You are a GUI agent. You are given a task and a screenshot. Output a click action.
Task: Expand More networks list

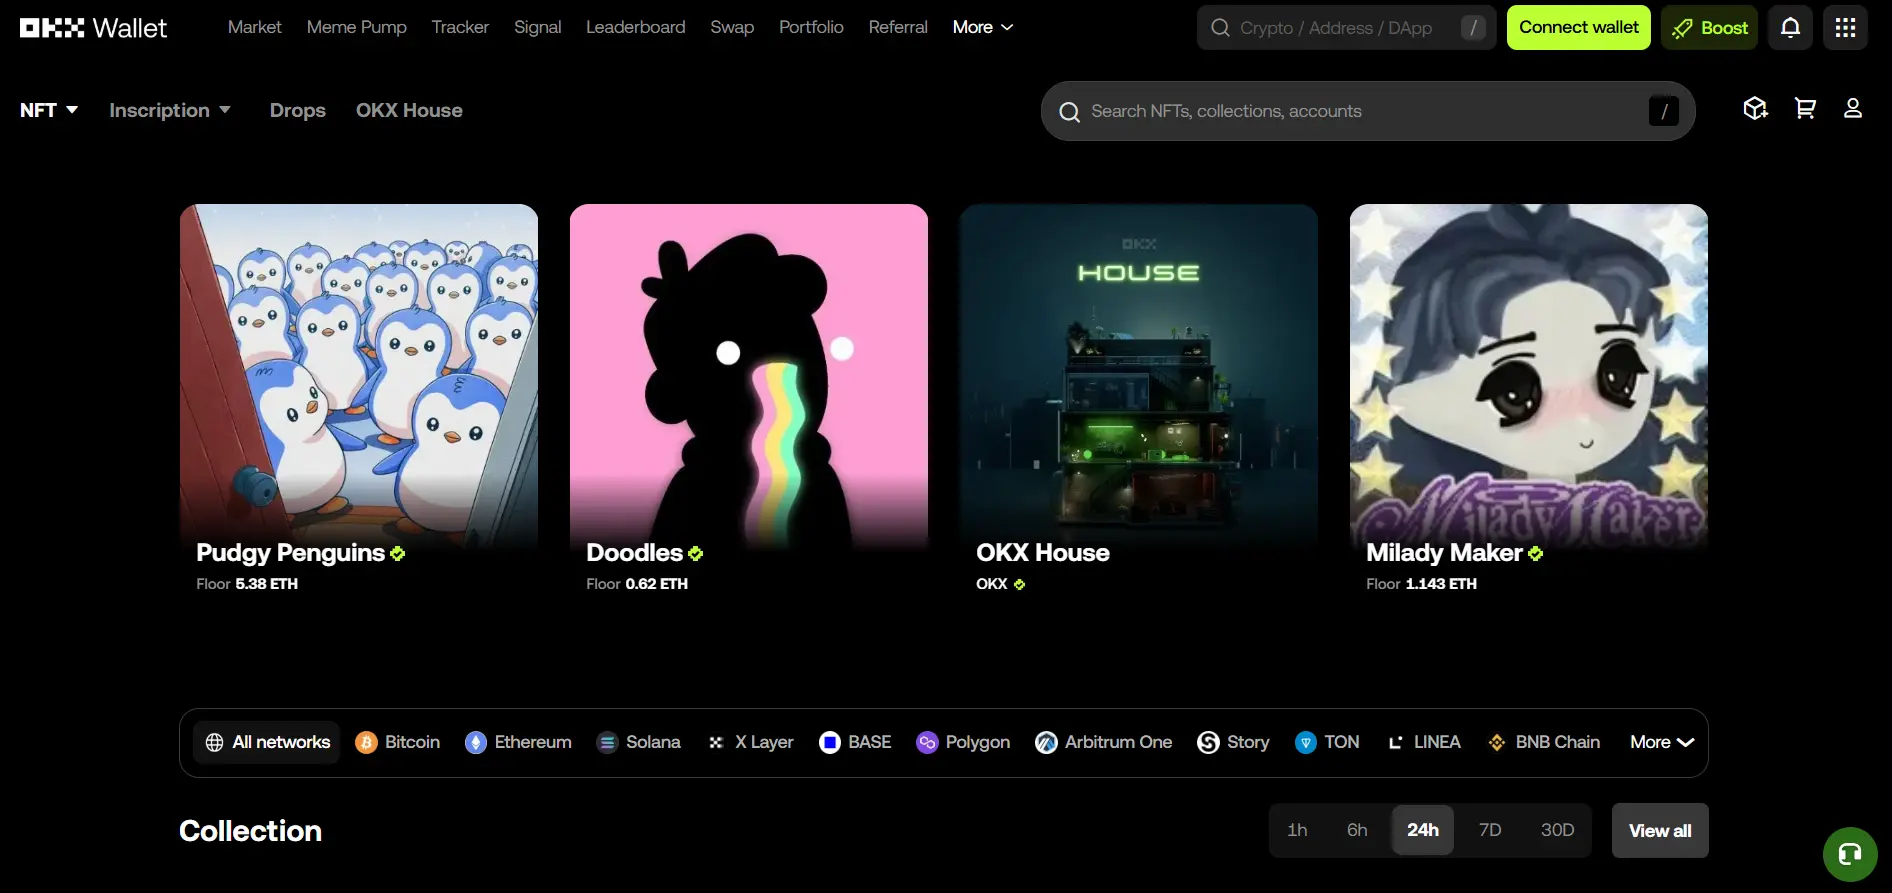(1661, 742)
